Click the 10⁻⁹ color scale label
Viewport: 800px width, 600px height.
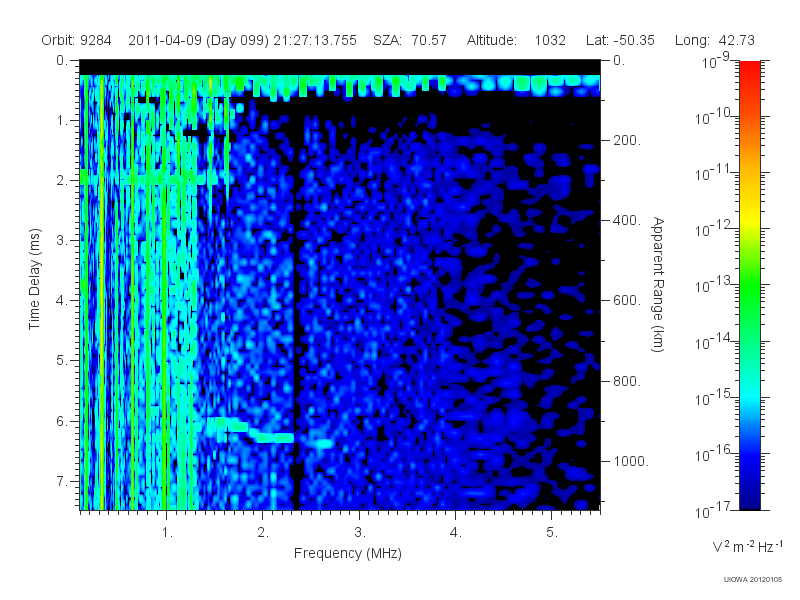point(716,62)
